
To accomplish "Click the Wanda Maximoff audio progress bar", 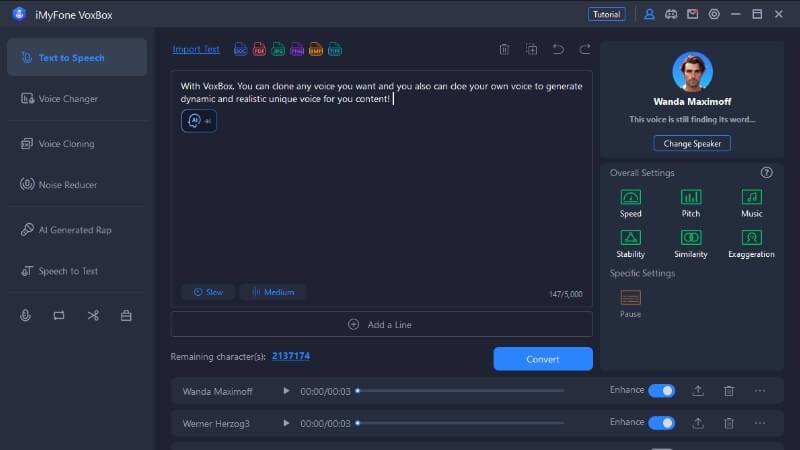I will click(460, 391).
